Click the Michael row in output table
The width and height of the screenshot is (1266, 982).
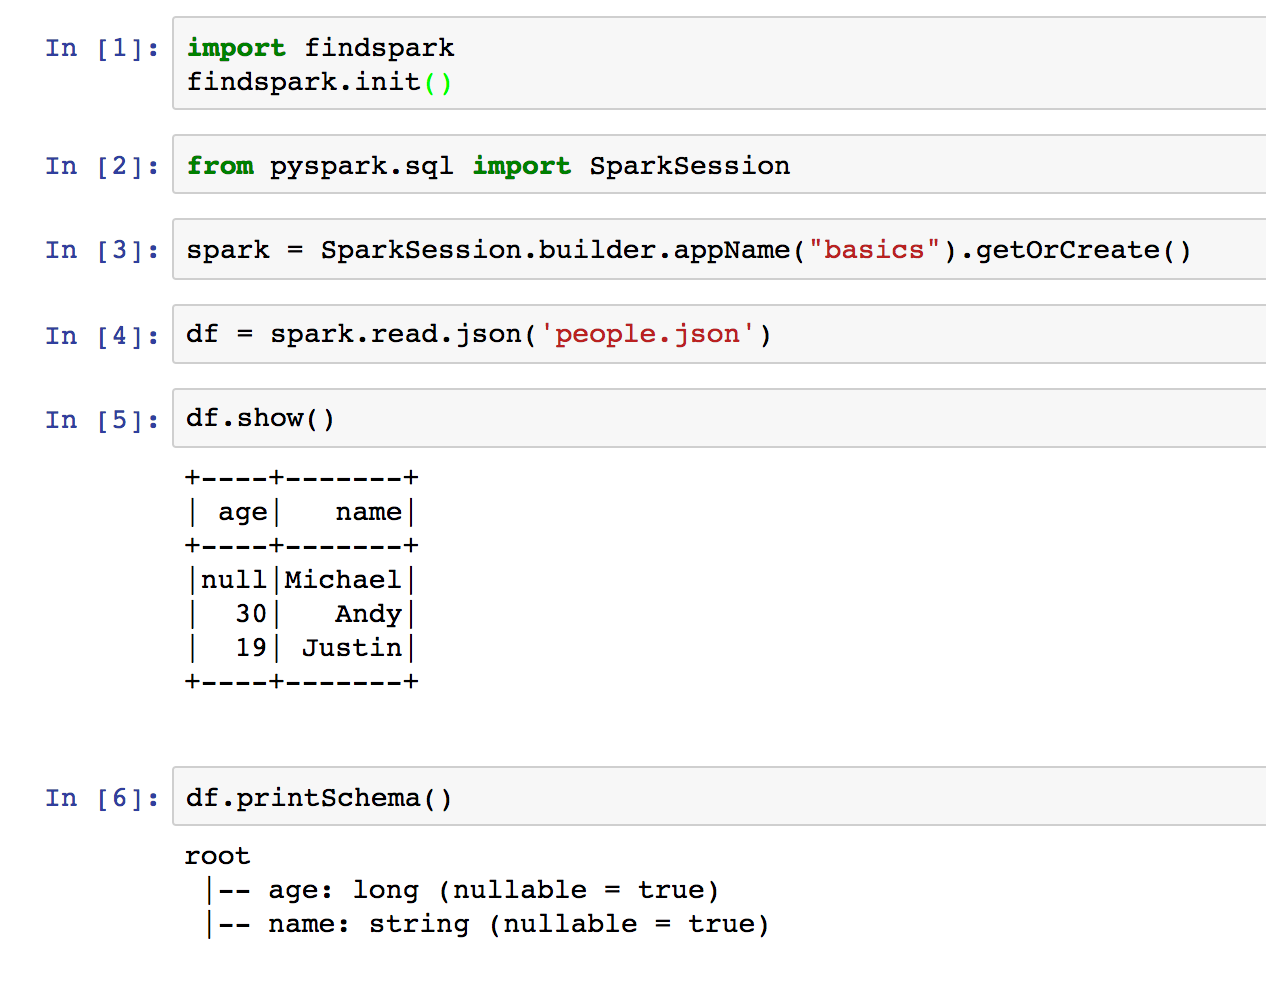[x=301, y=580]
